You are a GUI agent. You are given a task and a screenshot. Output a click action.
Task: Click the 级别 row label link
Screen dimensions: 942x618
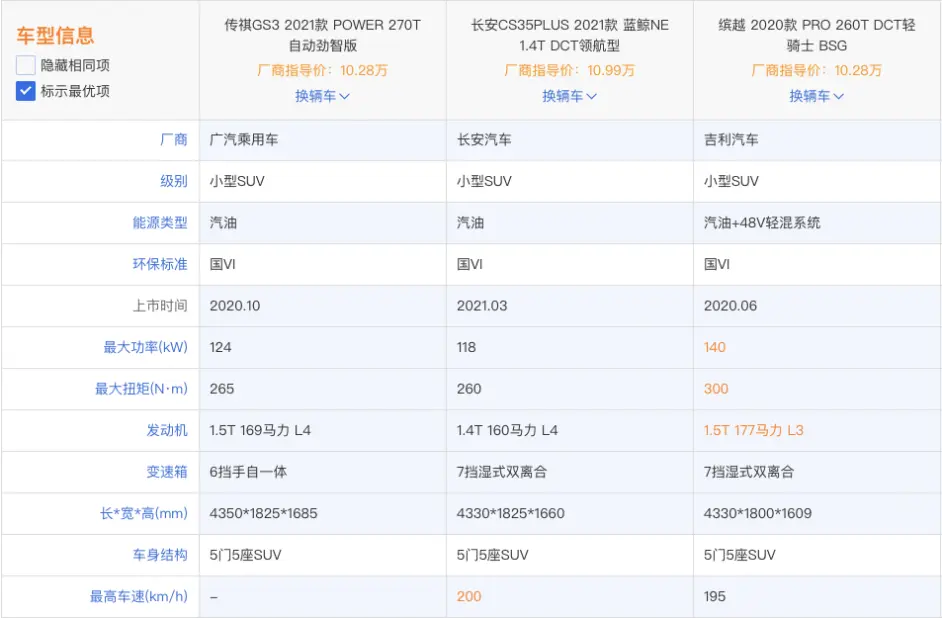(x=174, y=181)
